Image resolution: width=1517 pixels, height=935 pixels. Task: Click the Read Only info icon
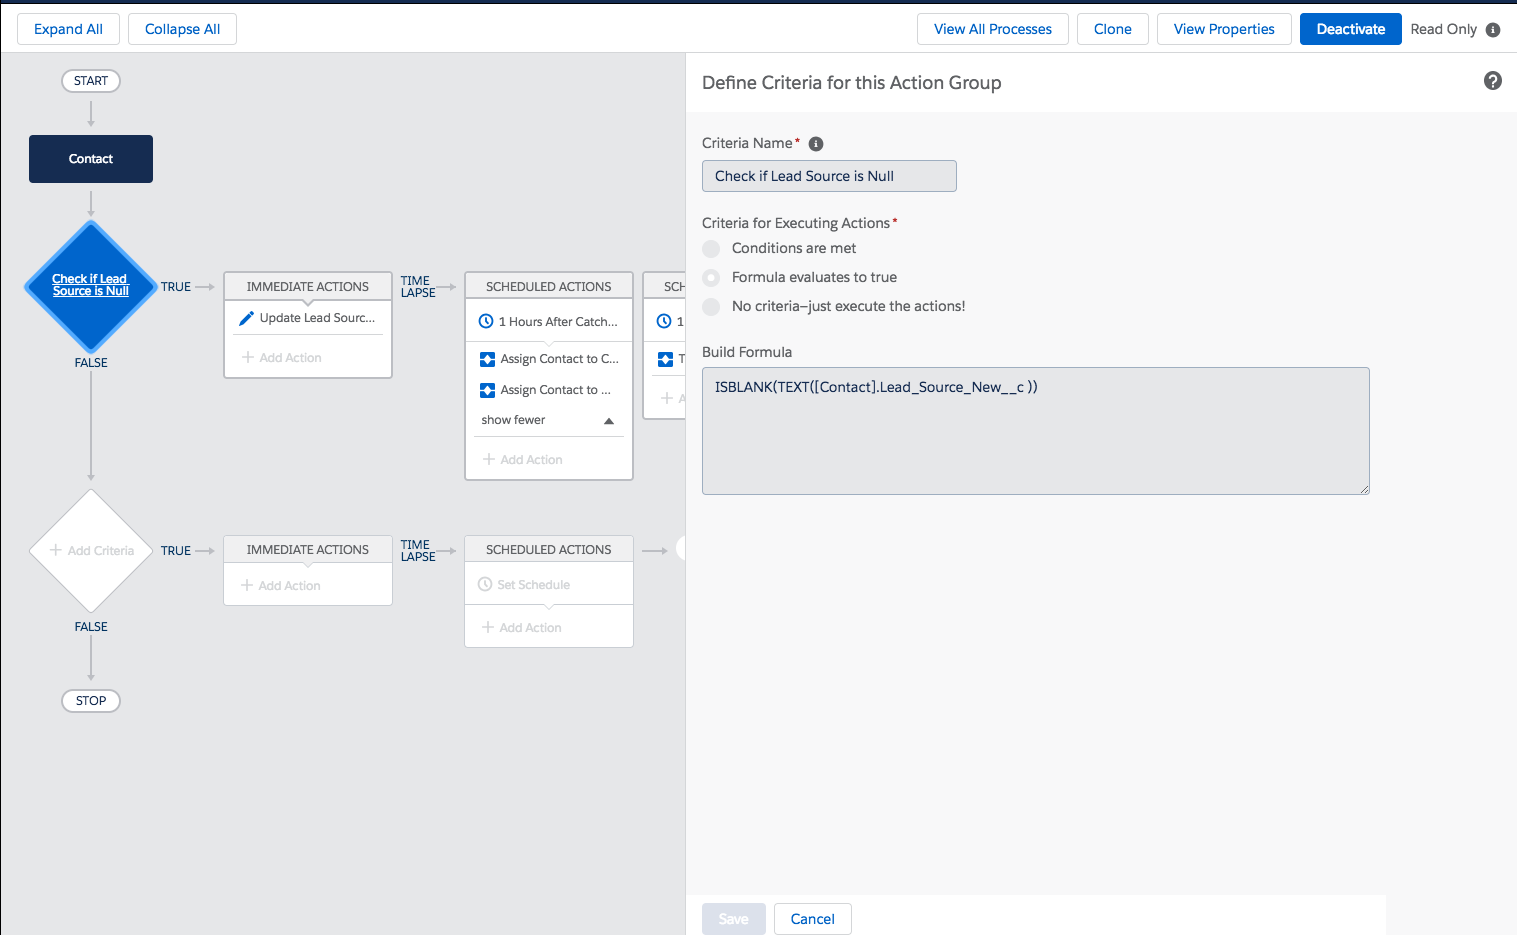click(1493, 30)
